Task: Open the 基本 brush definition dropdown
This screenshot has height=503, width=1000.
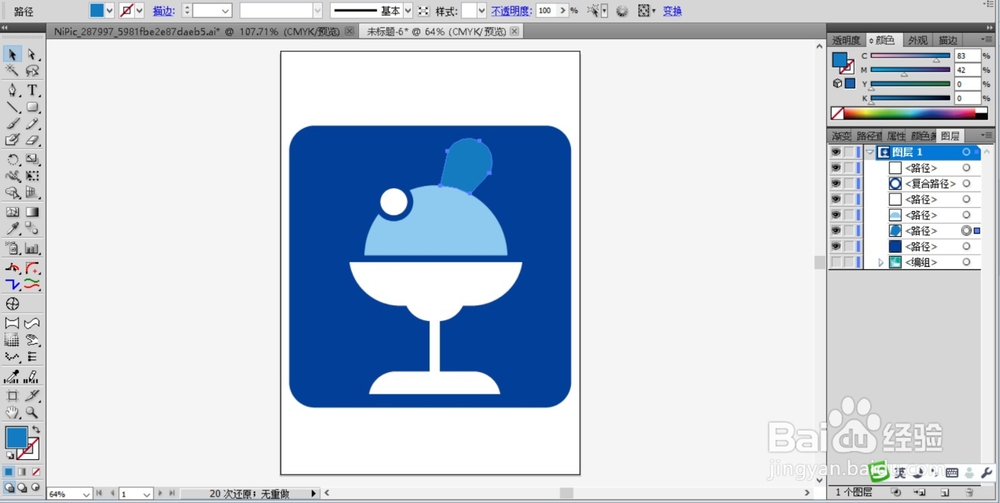Action: (x=408, y=11)
